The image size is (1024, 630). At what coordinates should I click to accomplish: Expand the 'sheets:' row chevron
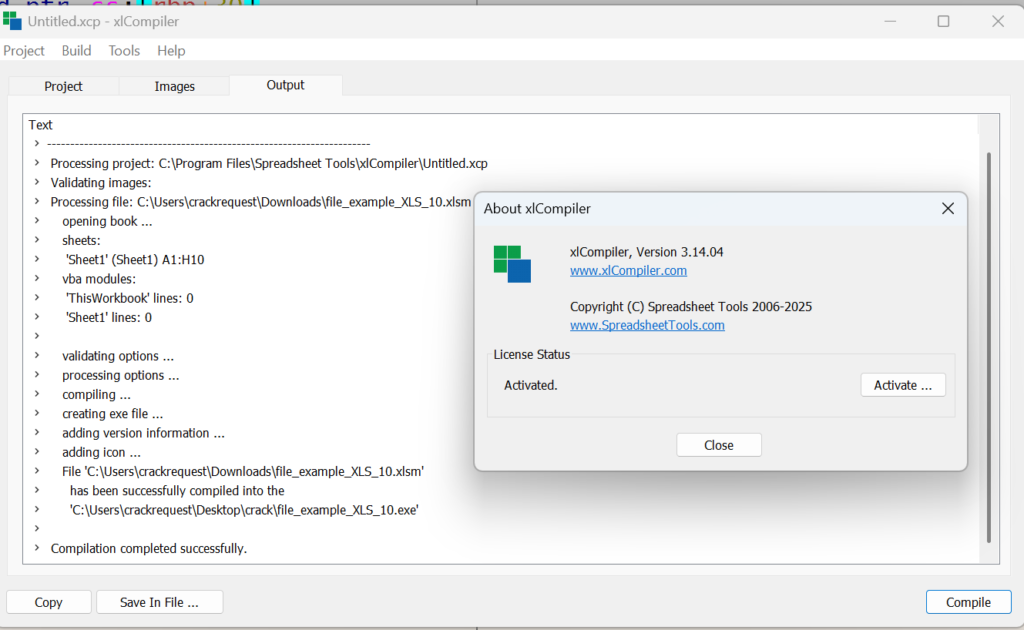37,240
